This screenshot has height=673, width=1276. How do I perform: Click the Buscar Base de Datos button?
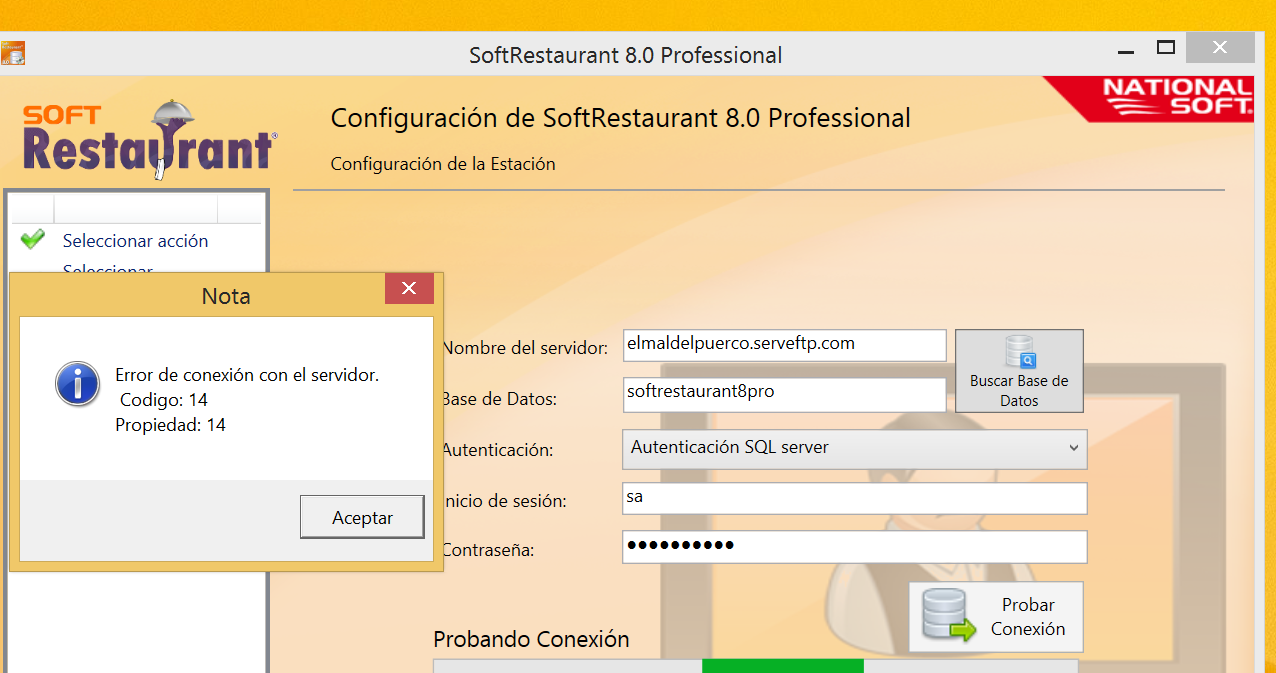(x=1019, y=371)
